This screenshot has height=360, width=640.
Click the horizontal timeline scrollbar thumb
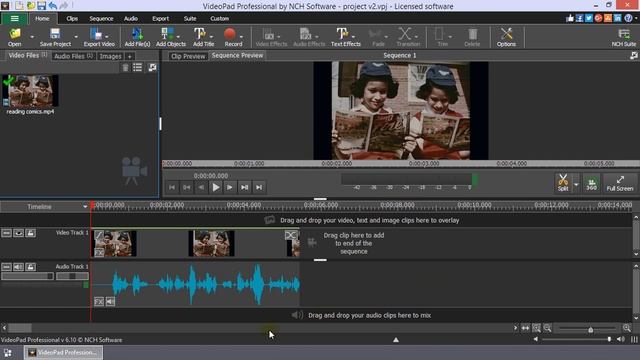[20, 328]
